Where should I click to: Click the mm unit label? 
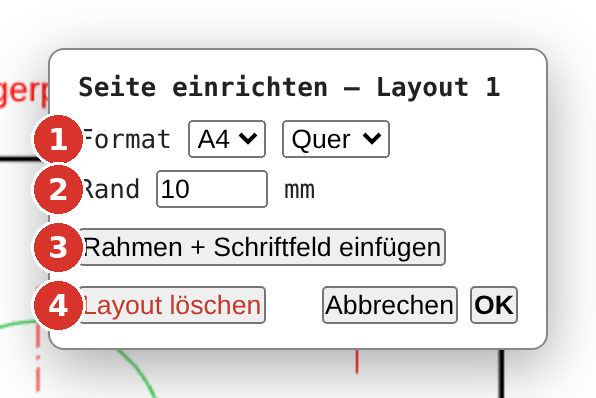[x=300, y=190]
